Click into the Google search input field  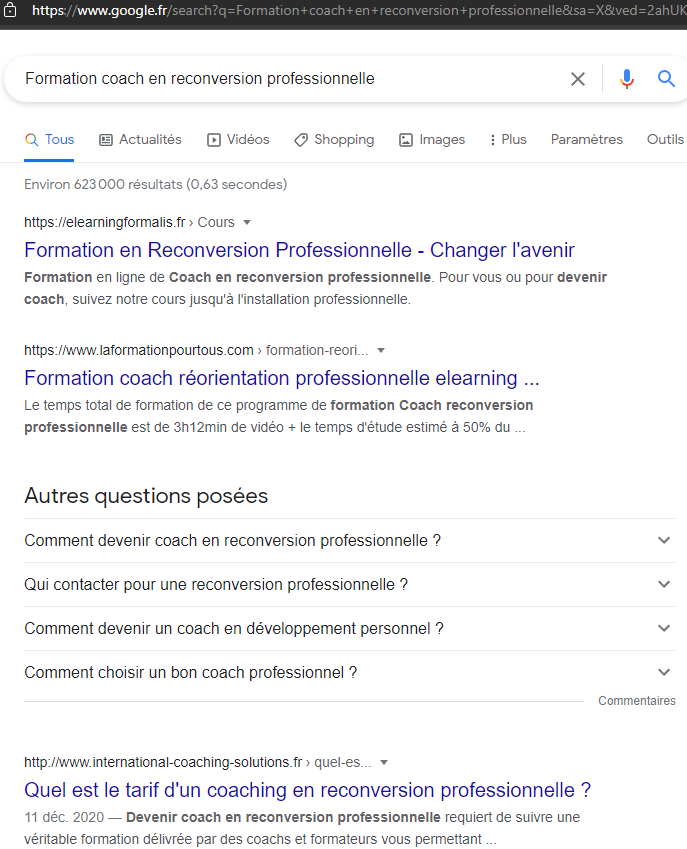pyautogui.click(x=280, y=79)
